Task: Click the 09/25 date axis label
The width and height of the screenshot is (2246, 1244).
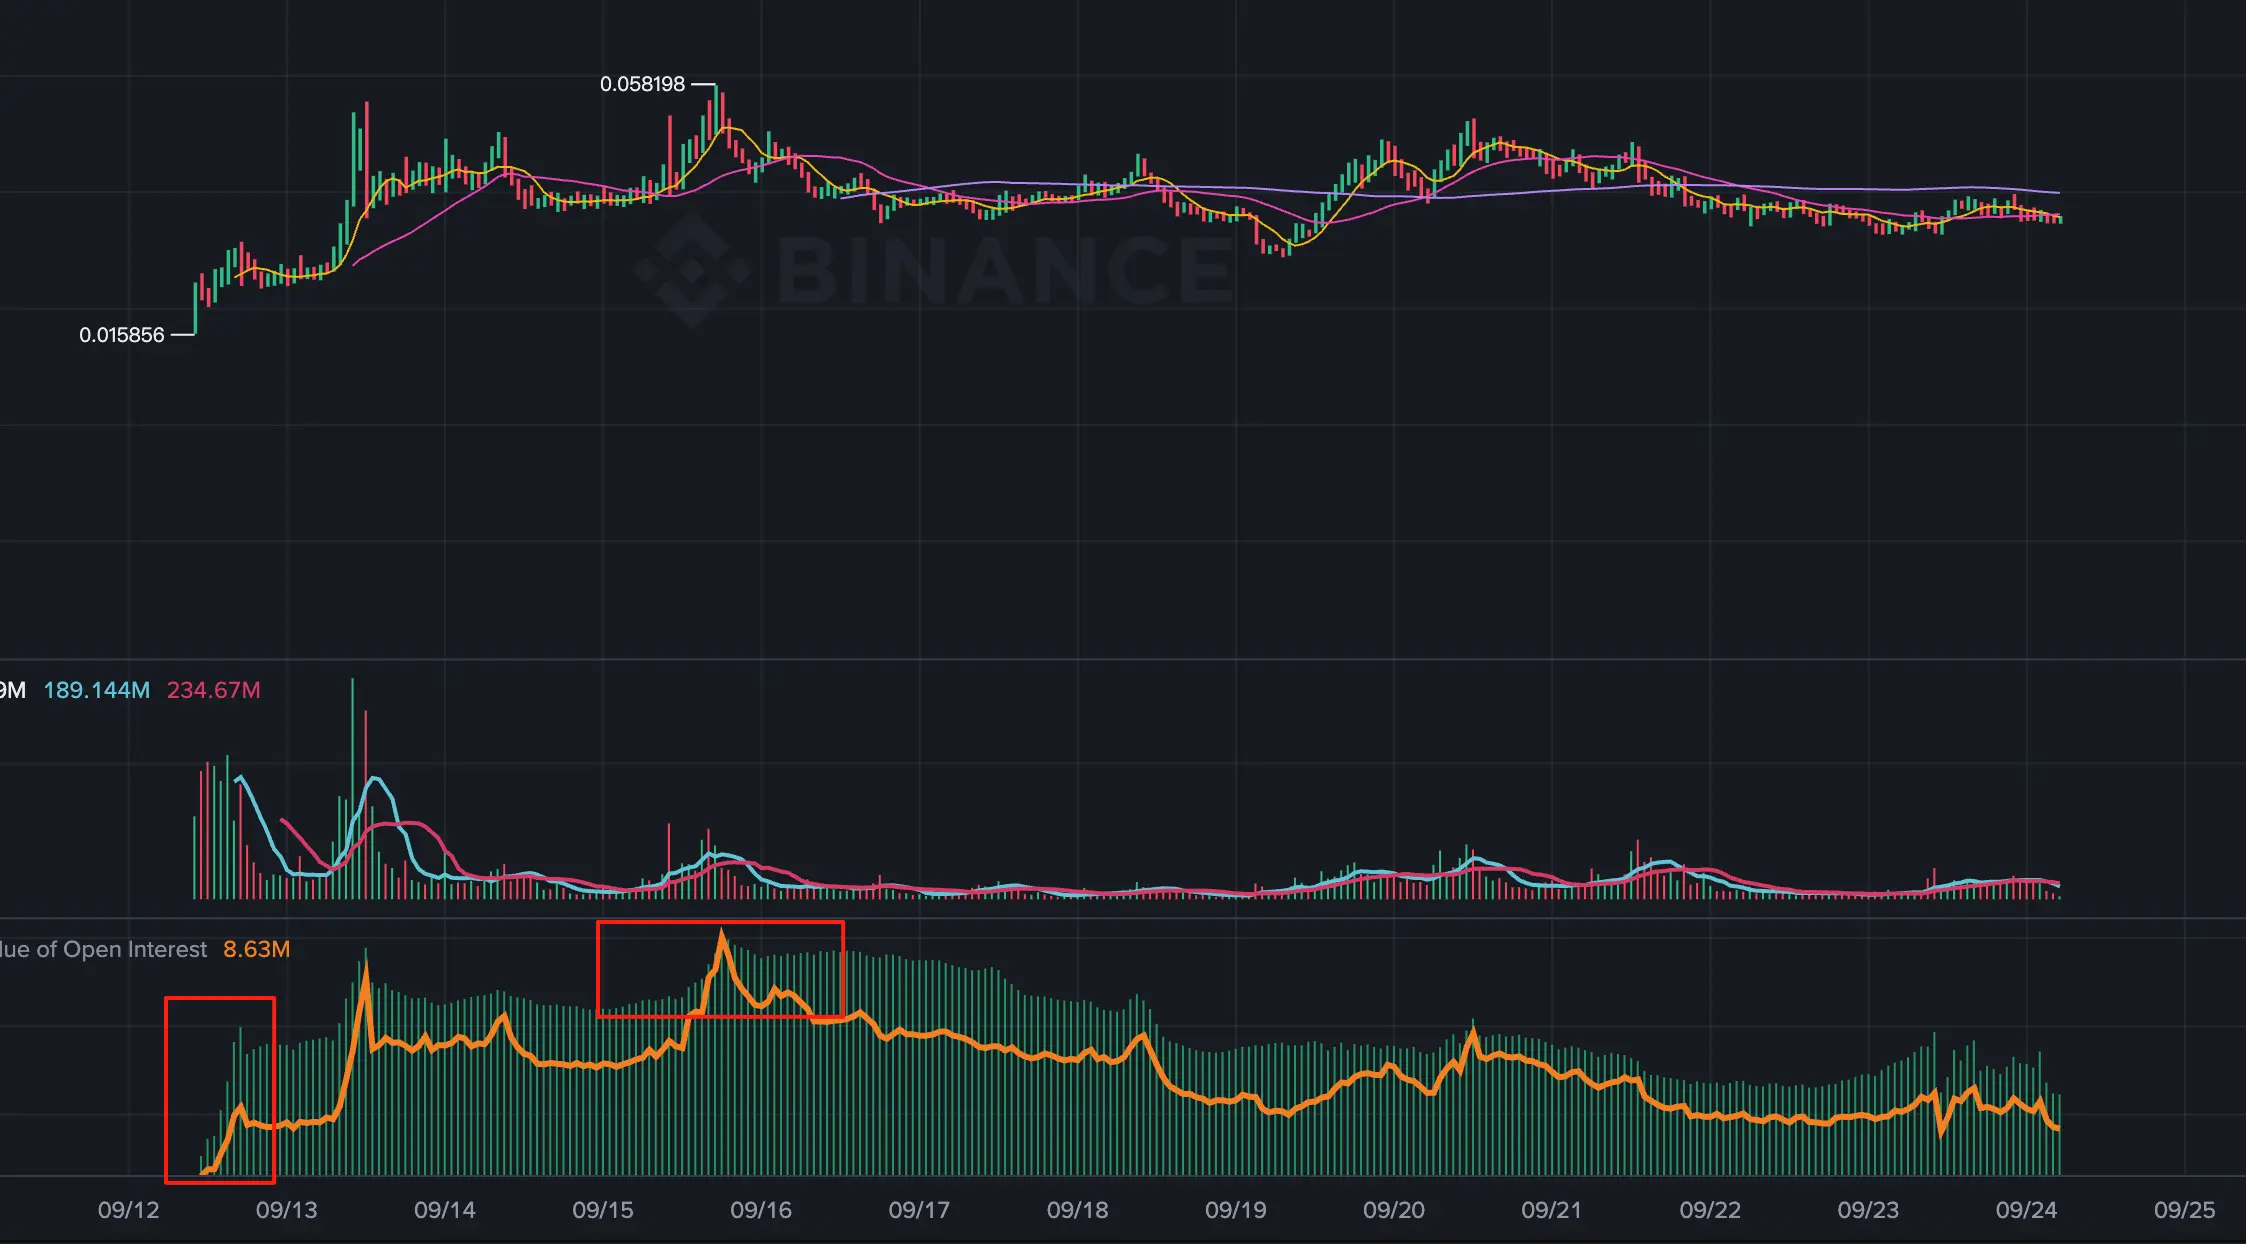Action: [x=2184, y=1210]
